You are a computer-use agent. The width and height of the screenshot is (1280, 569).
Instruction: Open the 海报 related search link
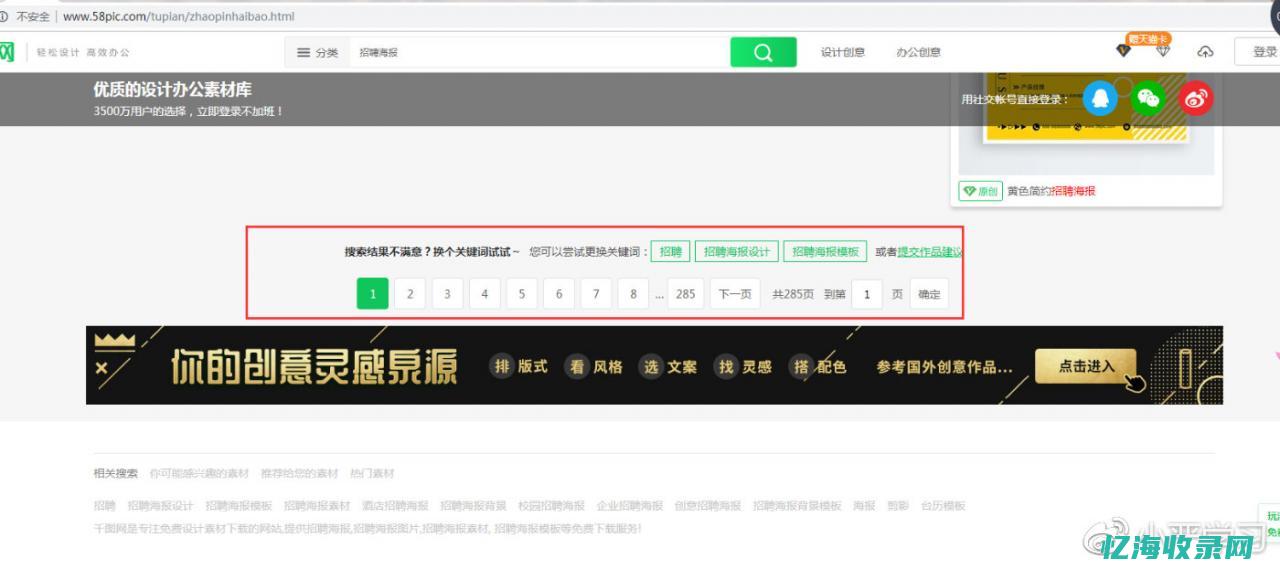864,506
